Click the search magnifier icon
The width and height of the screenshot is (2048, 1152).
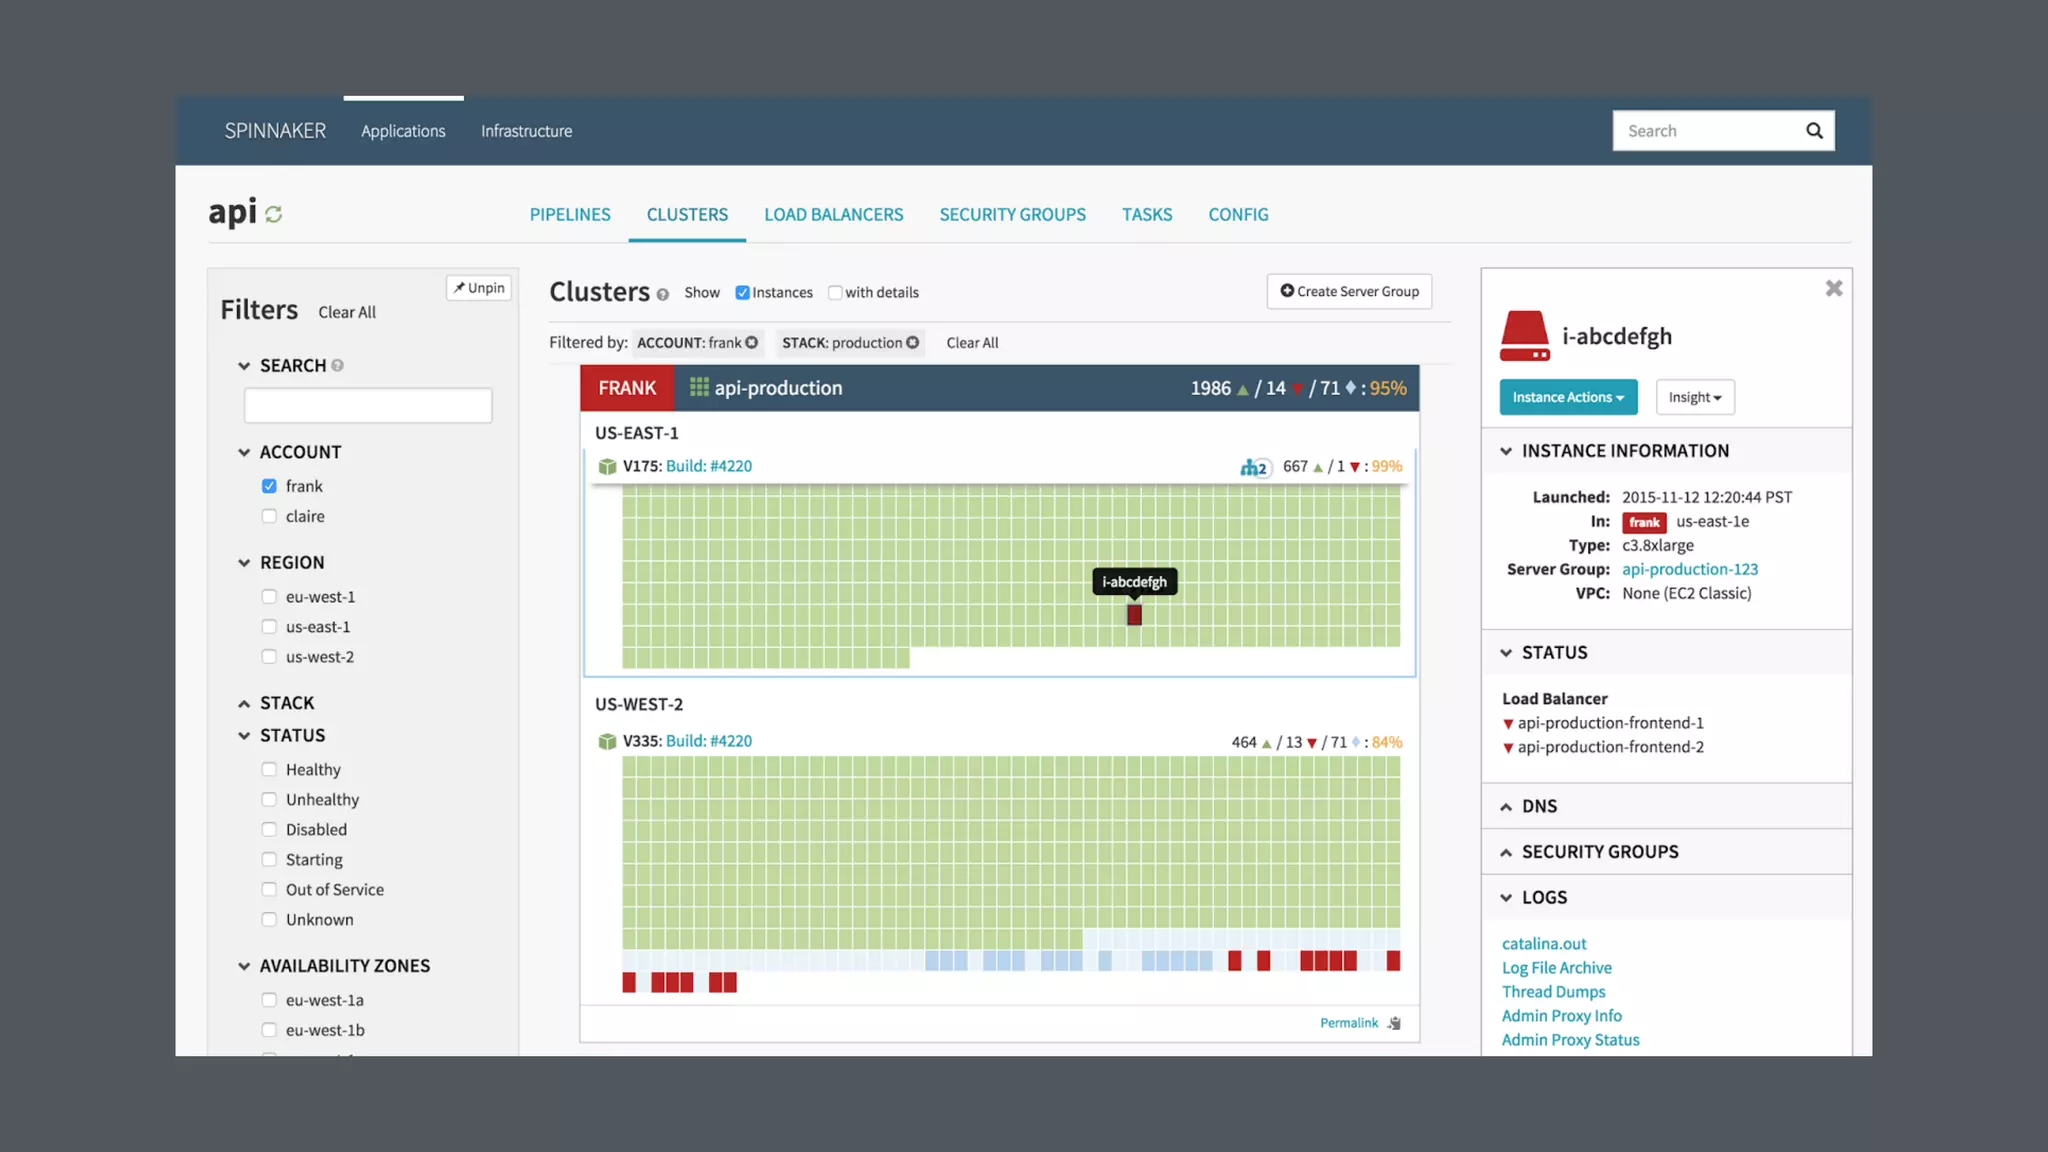point(1814,131)
